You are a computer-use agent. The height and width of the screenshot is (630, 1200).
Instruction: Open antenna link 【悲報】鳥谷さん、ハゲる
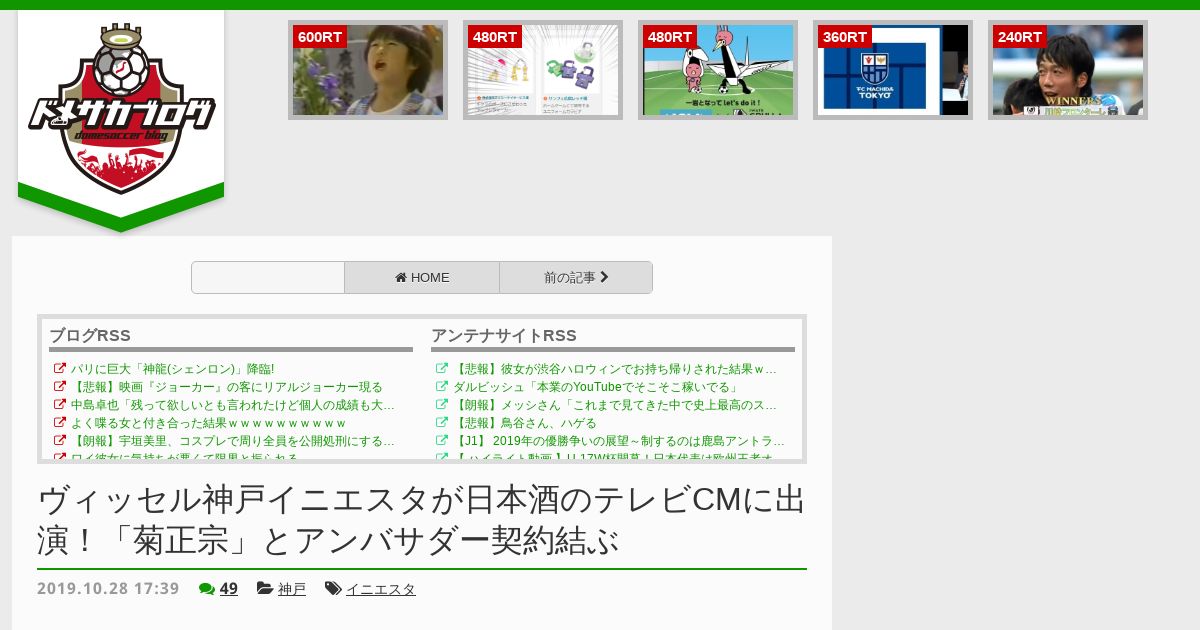pos(525,423)
